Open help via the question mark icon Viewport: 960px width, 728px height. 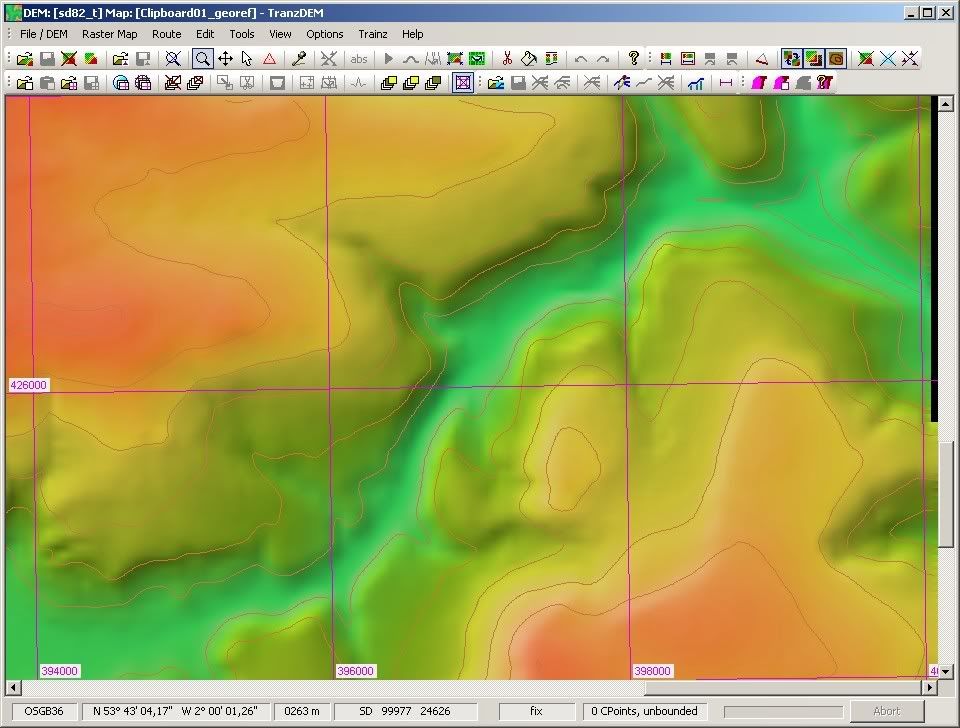633,59
